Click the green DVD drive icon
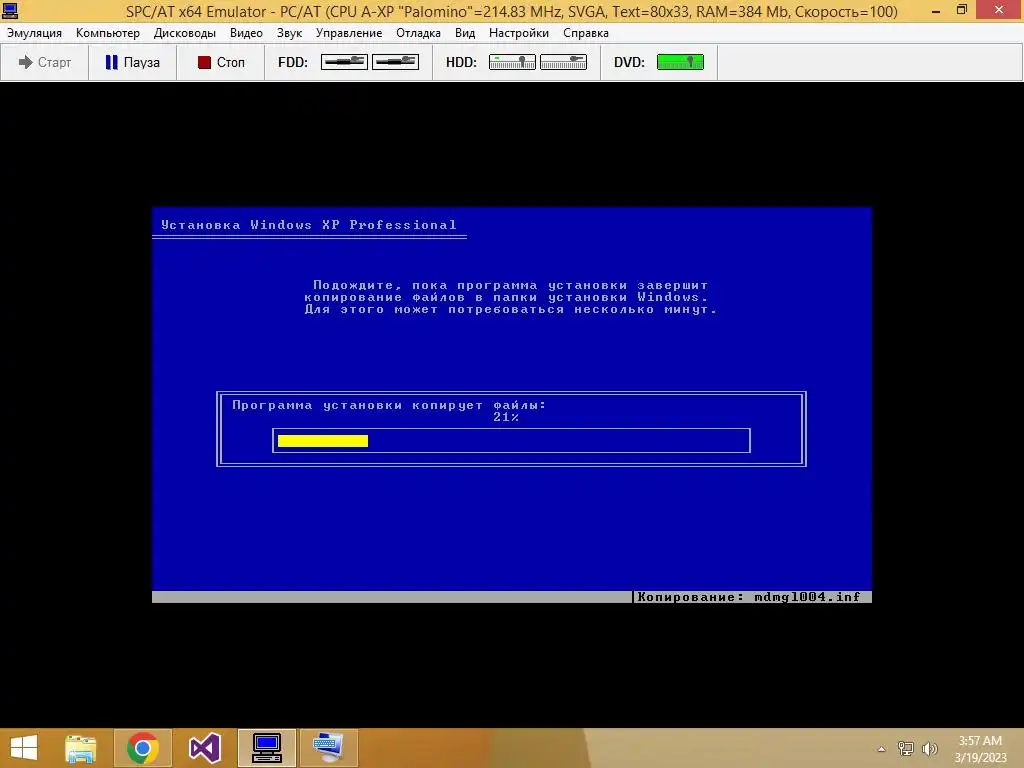This screenshot has width=1024, height=768. [680, 62]
